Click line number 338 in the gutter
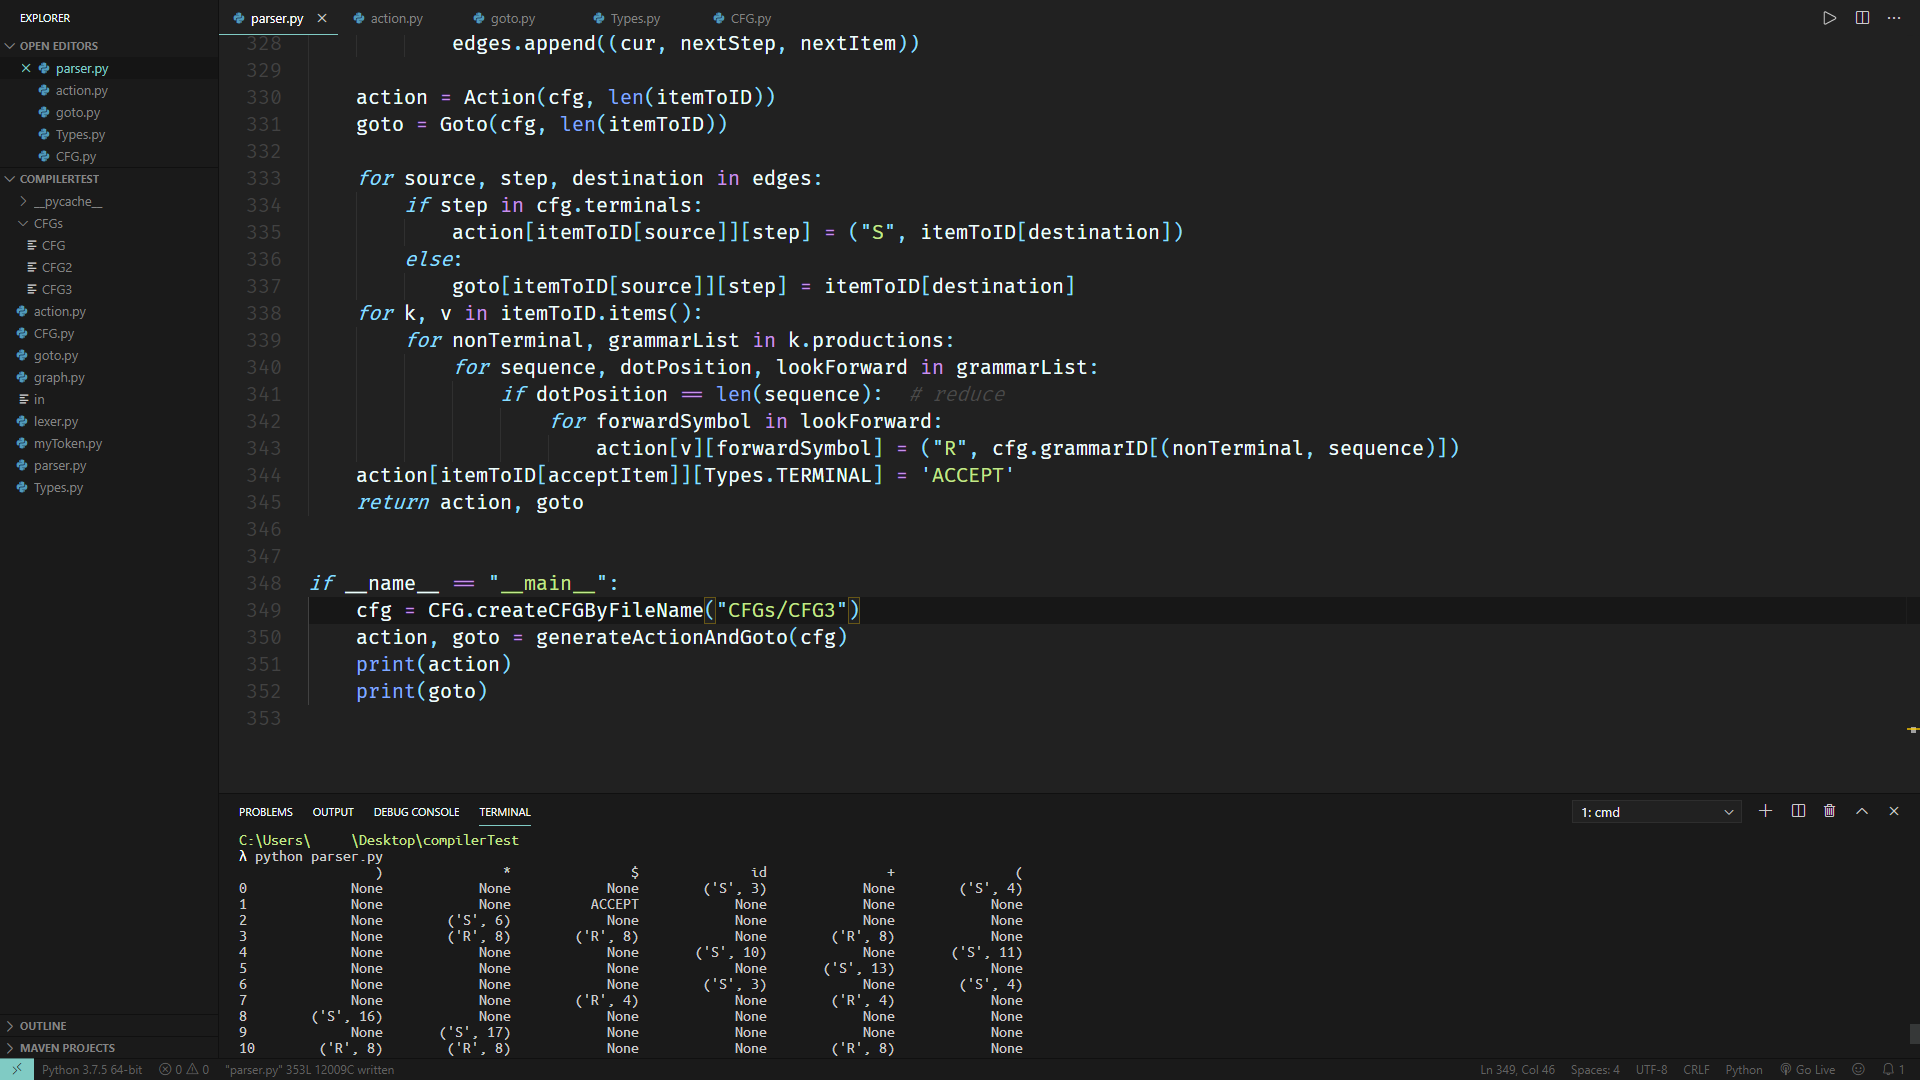The width and height of the screenshot is (1920, 1080). pyautogui.click(x=264, y=313)
